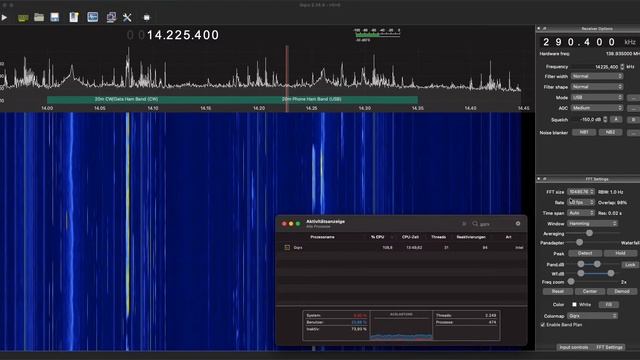The image size is (640, 360).
Task: Click the remote control computers icon
Action: pos(111,17)
